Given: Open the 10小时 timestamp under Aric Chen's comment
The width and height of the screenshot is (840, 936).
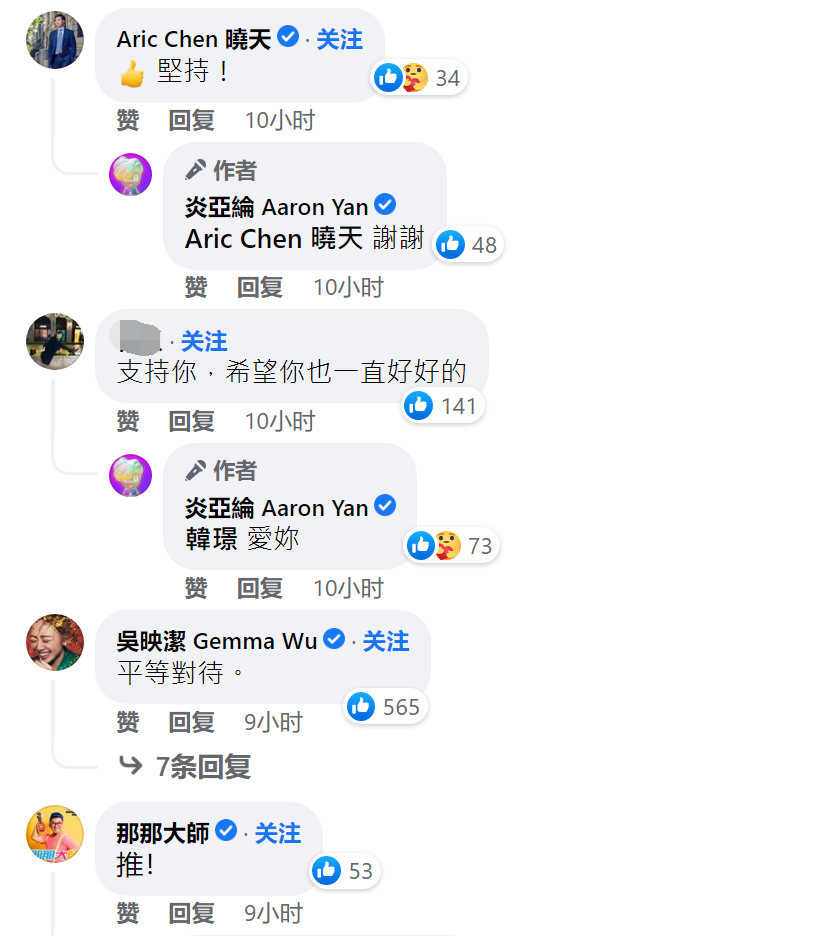Looking at the screenshot, I should [280, 120].
